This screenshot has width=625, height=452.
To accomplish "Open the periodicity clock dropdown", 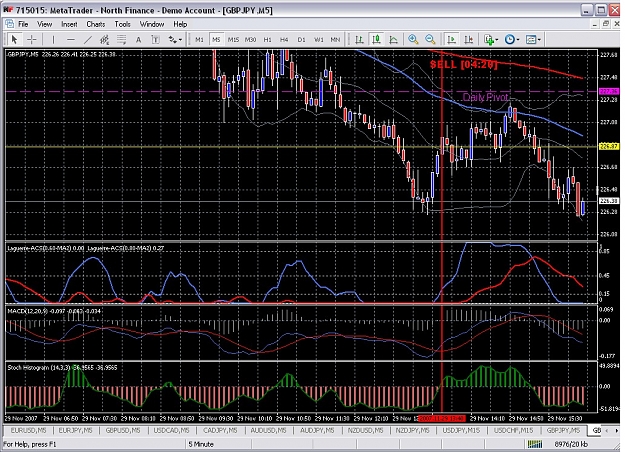I will click(x=512, y=39).
